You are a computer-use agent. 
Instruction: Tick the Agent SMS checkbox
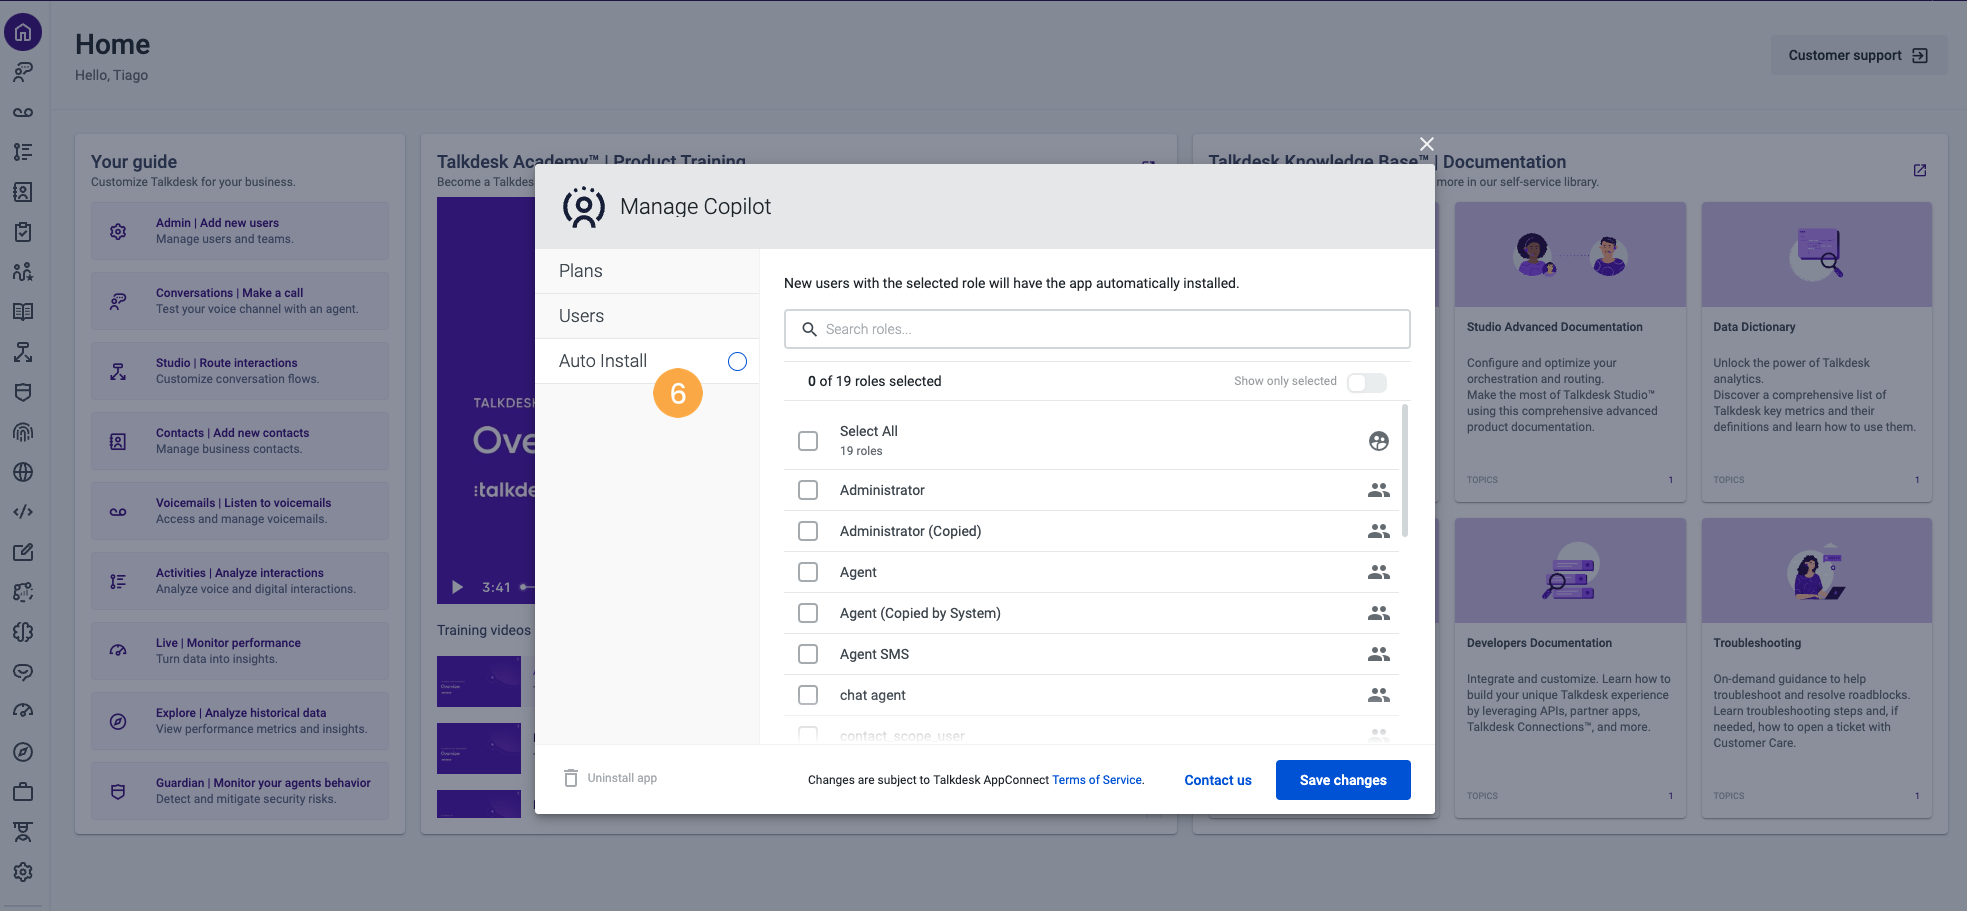point(808,653)
